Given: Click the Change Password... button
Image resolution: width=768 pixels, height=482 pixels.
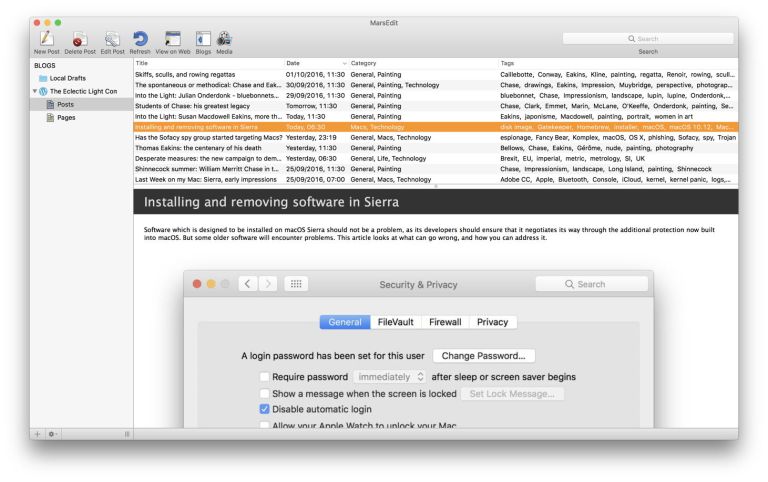Looking at the screenshot, I should pyautogui.click(x=483, y=356).
